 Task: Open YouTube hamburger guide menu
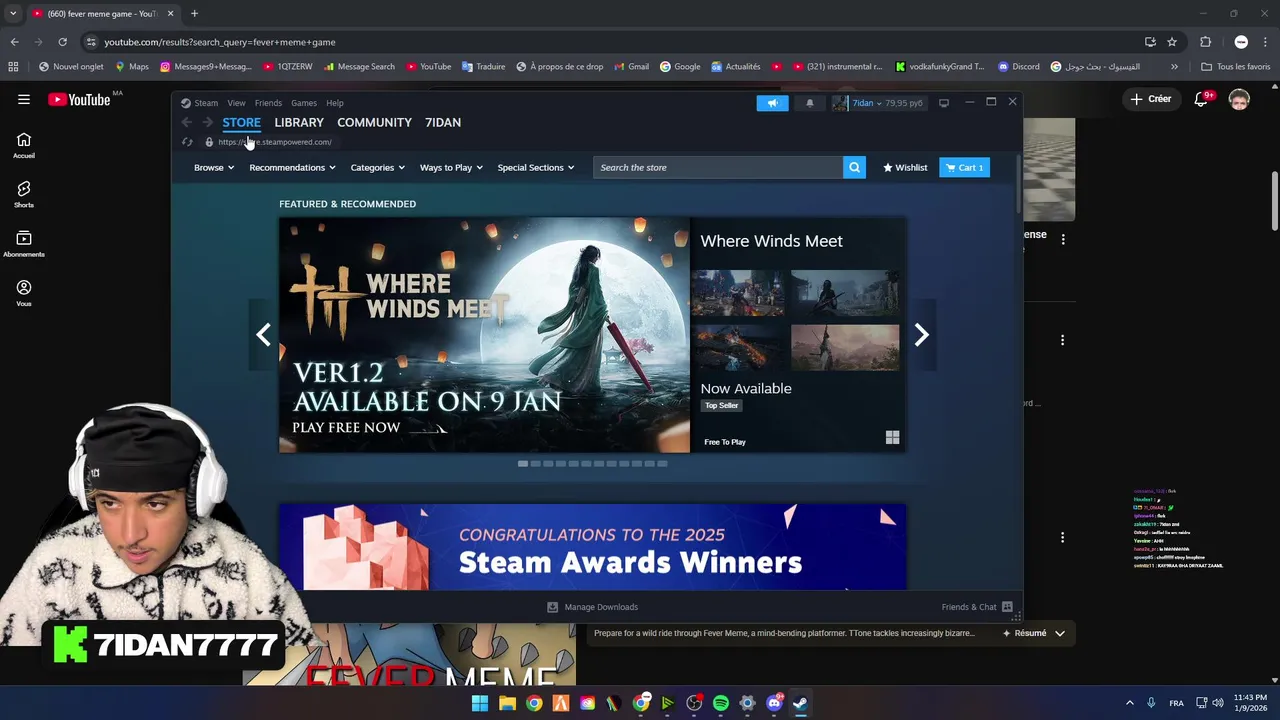point(24,99)
